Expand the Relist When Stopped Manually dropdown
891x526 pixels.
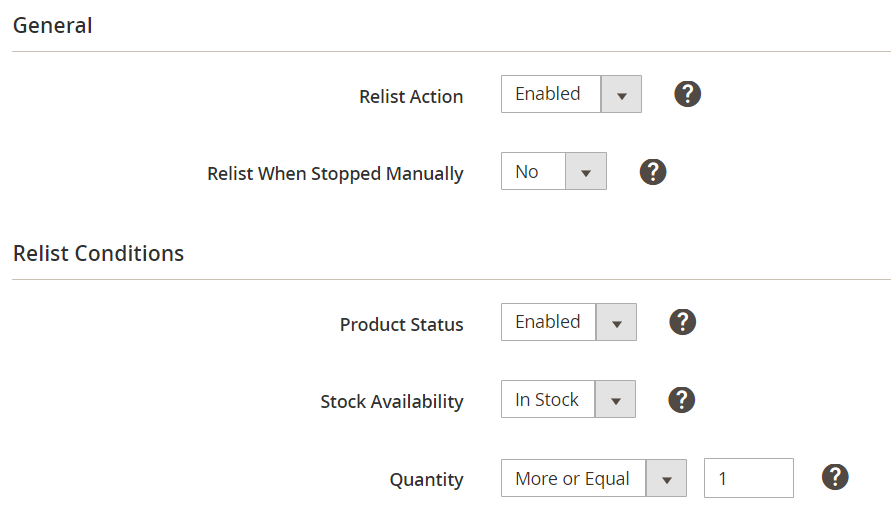[x=553, y=172]
